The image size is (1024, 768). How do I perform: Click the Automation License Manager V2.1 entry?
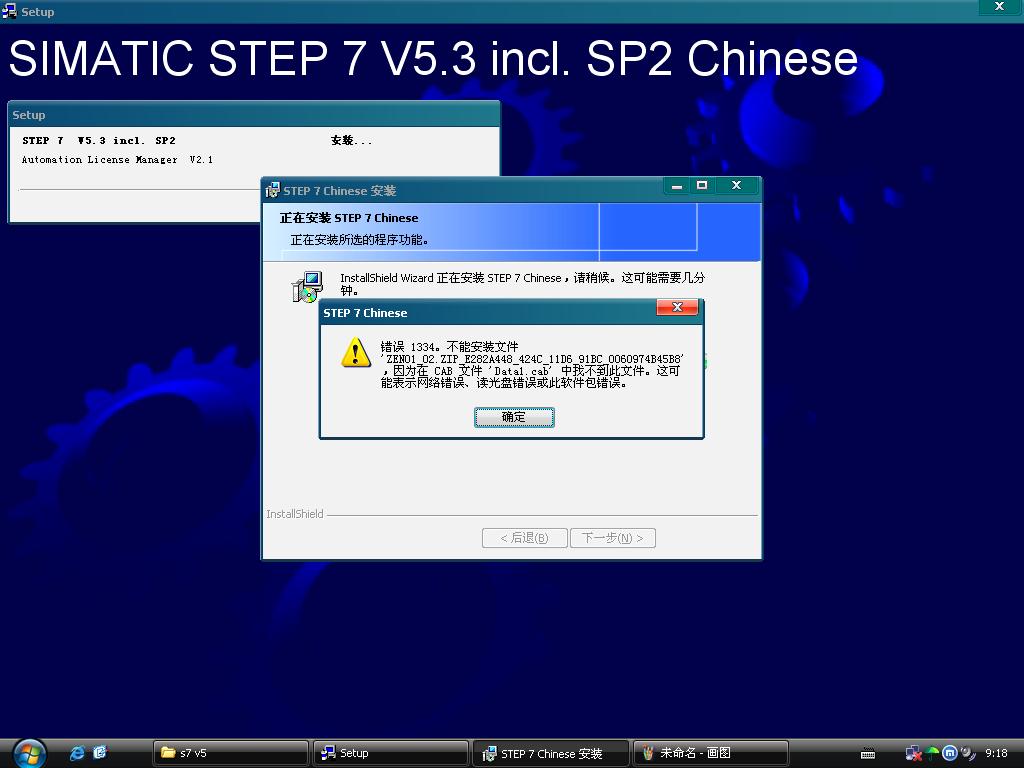pos(118,159)
